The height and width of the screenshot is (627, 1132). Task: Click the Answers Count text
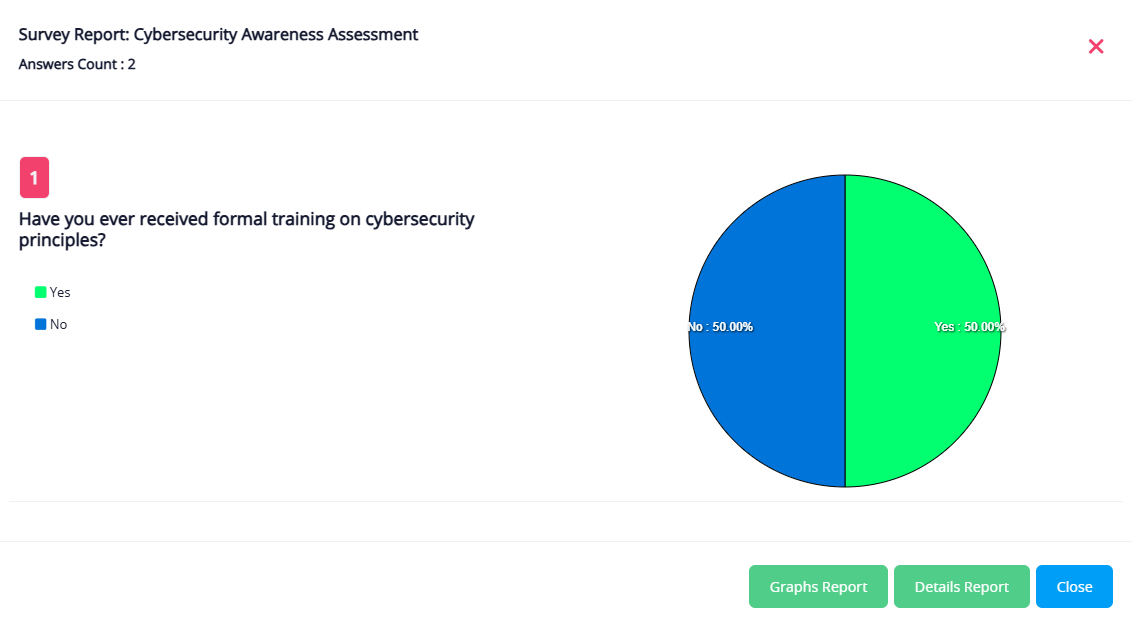77,64
